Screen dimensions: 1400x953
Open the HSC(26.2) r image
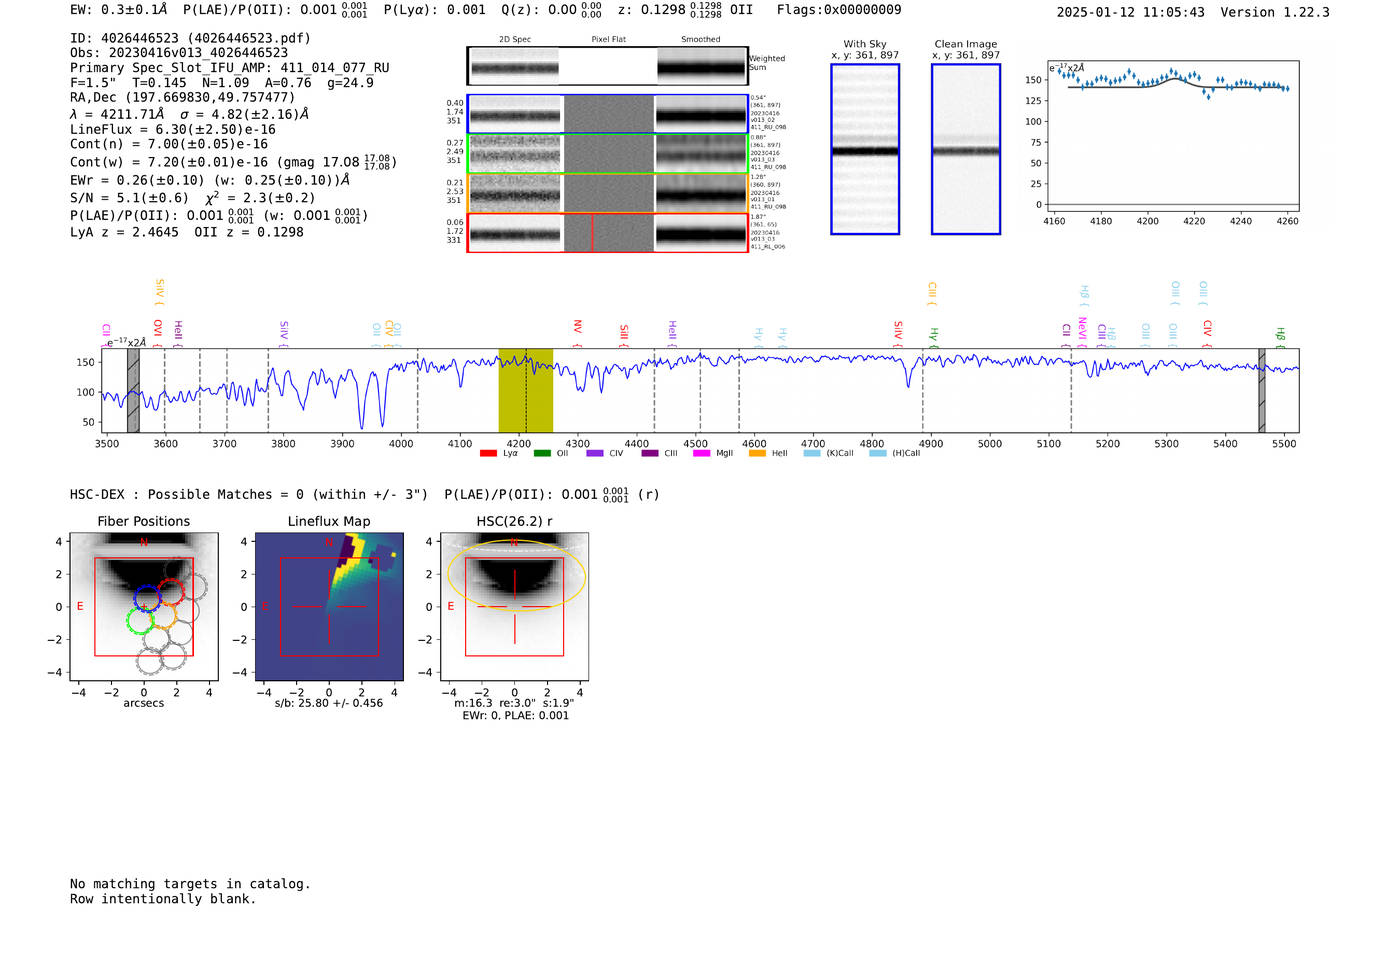(x=514, y=606)
